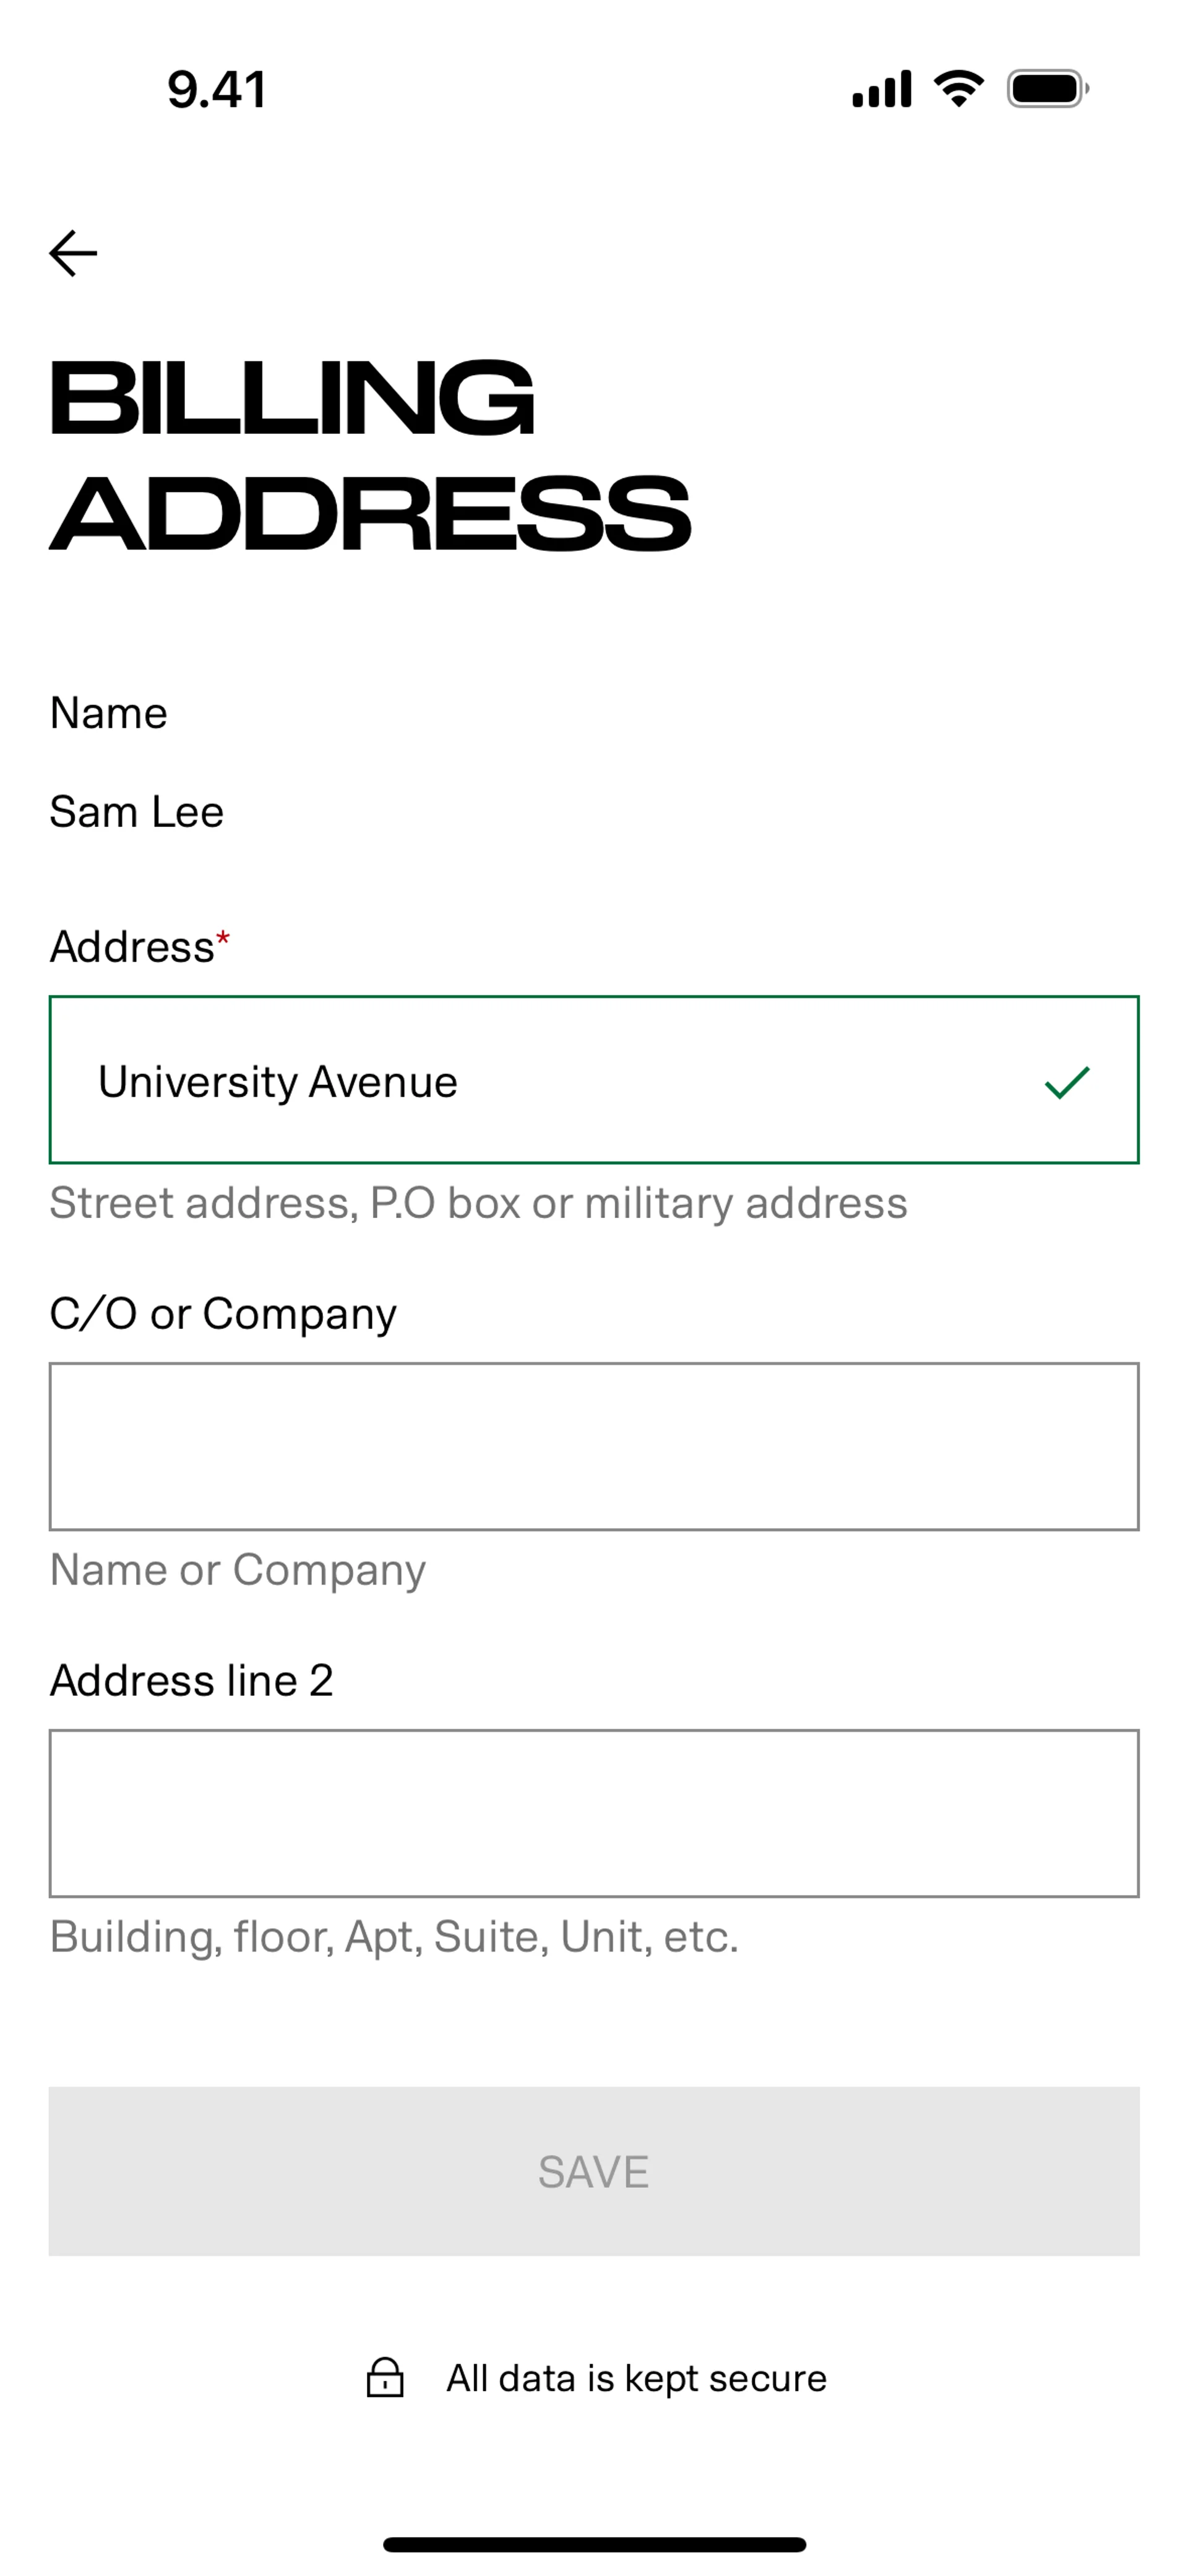Tap the Address line 2 label

[x=191, y=1680]
